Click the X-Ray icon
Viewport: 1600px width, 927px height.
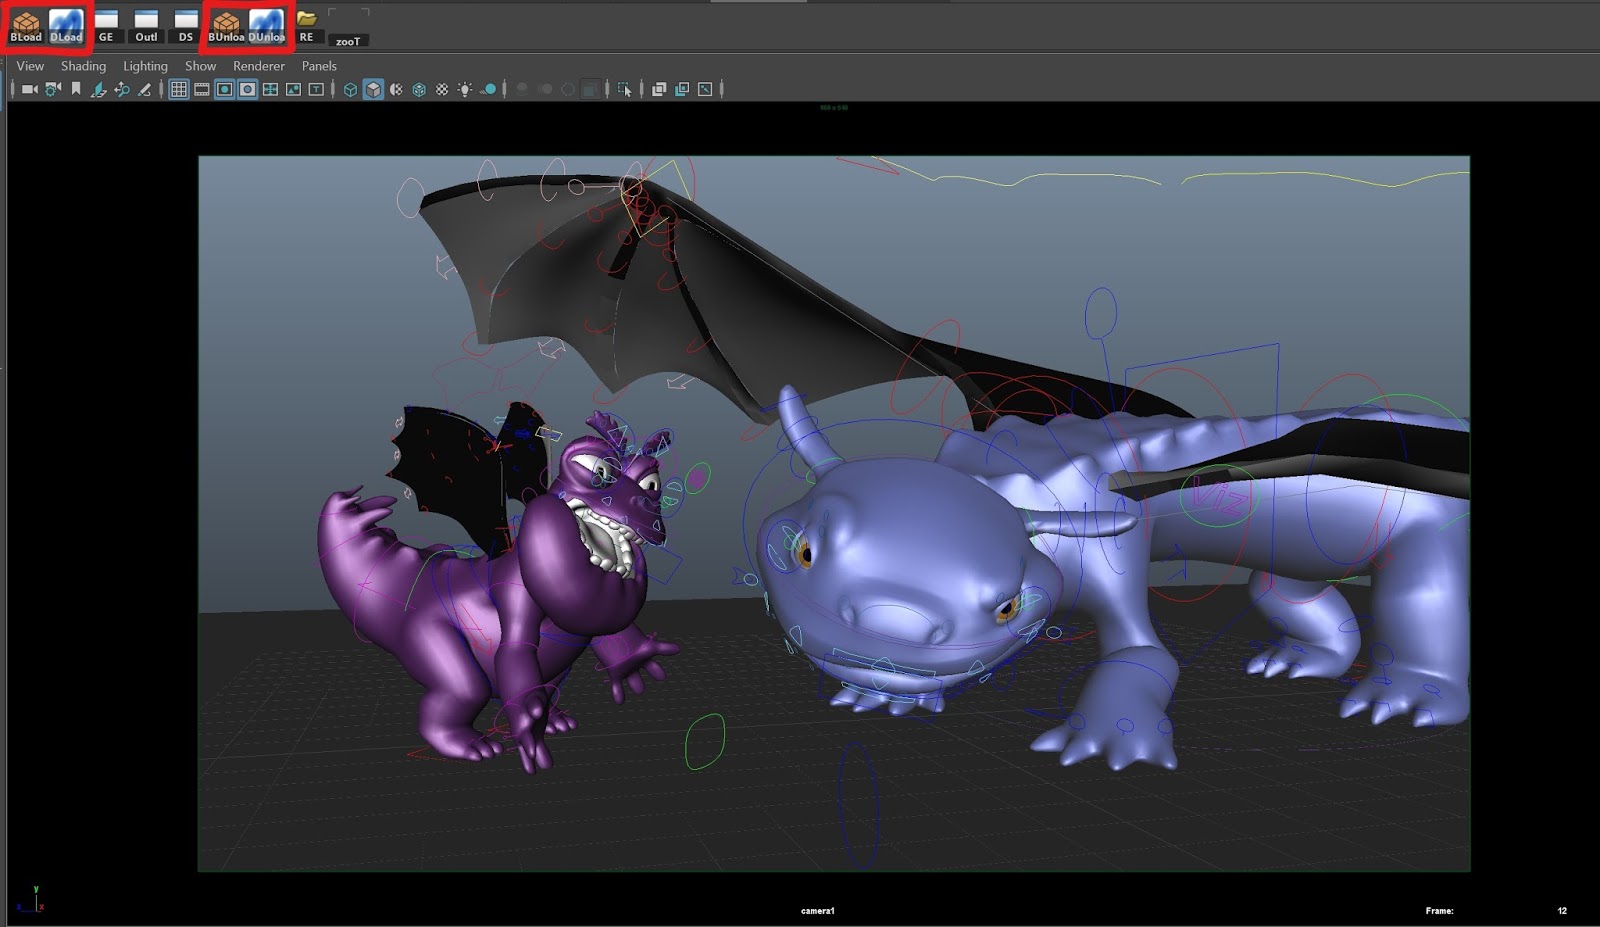[x=659, y=89]
